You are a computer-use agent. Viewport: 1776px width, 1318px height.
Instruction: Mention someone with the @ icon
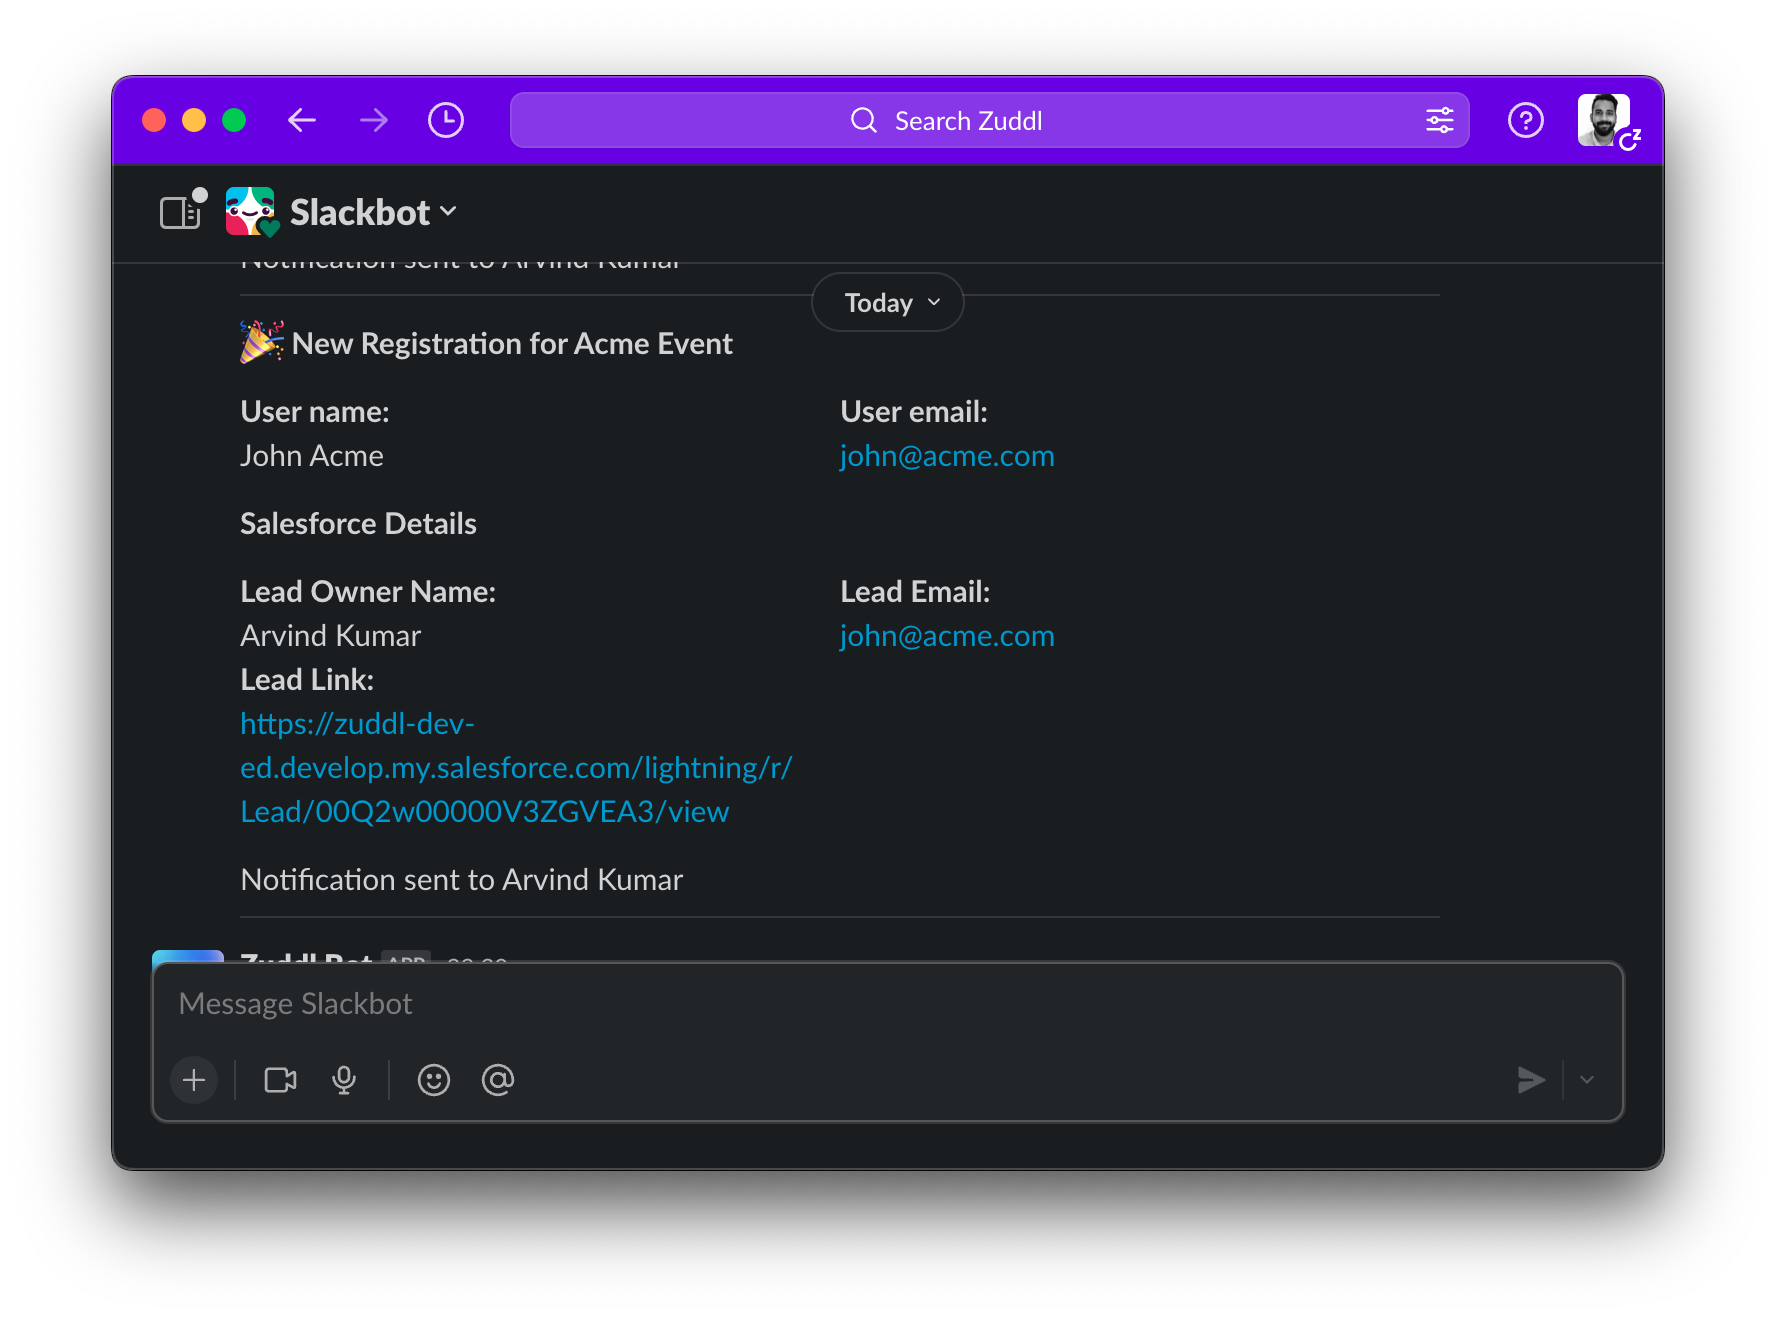coord(498,1080)
